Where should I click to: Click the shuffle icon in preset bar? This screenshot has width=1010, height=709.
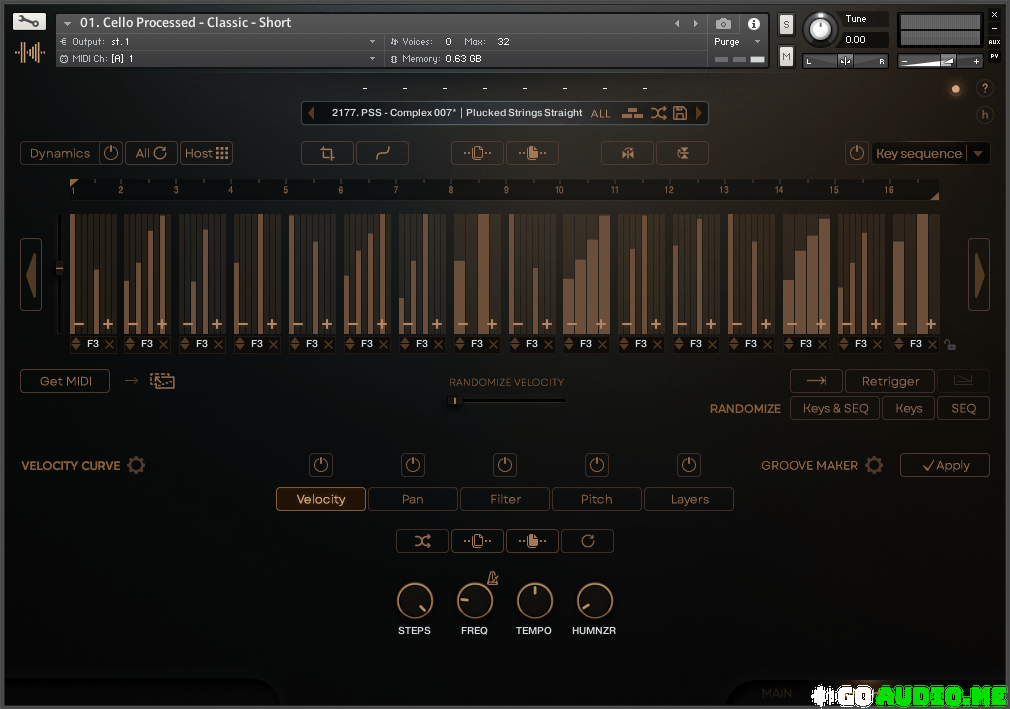coord(658,113)
